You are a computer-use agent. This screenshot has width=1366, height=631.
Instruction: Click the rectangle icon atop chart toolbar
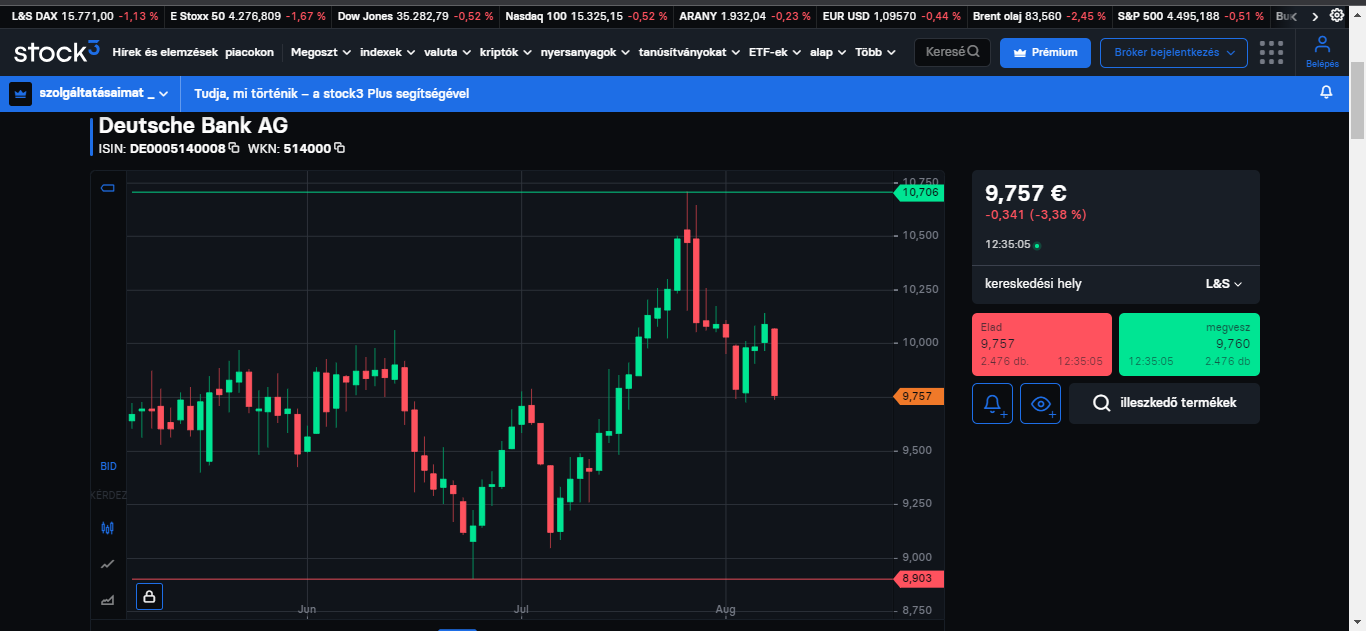pyautogui.click(x=108, y=188)
